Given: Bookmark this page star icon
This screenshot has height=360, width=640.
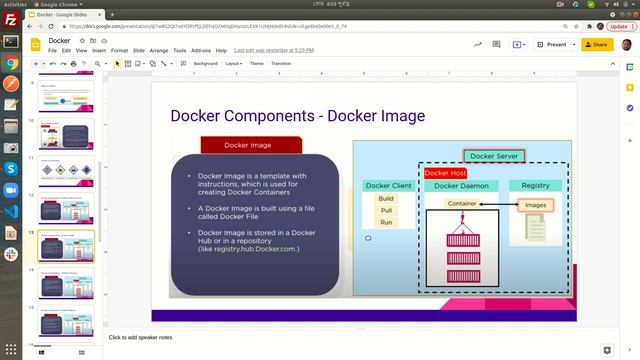Looking at the screenshot, I should click(576, 26).
